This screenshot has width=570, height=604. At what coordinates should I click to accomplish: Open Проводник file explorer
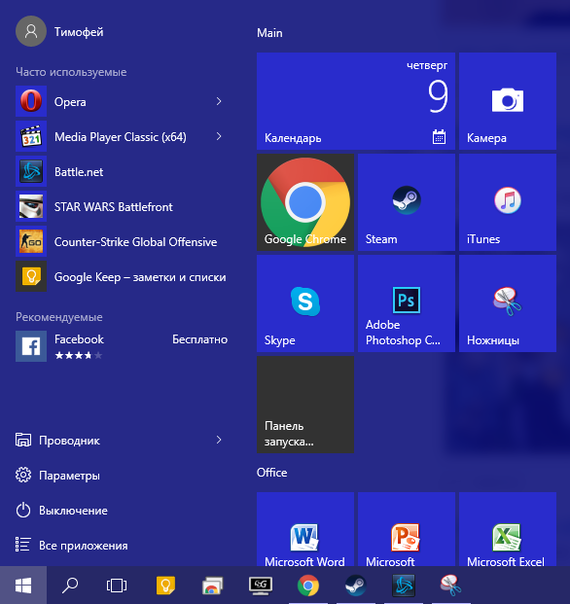click(x=58, y=440)
